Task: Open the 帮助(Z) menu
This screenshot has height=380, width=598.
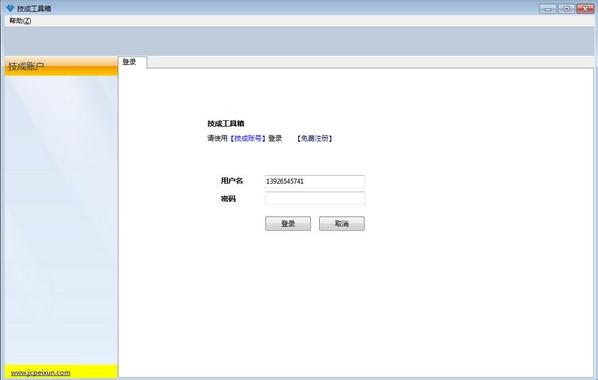Action: [20, 21]
